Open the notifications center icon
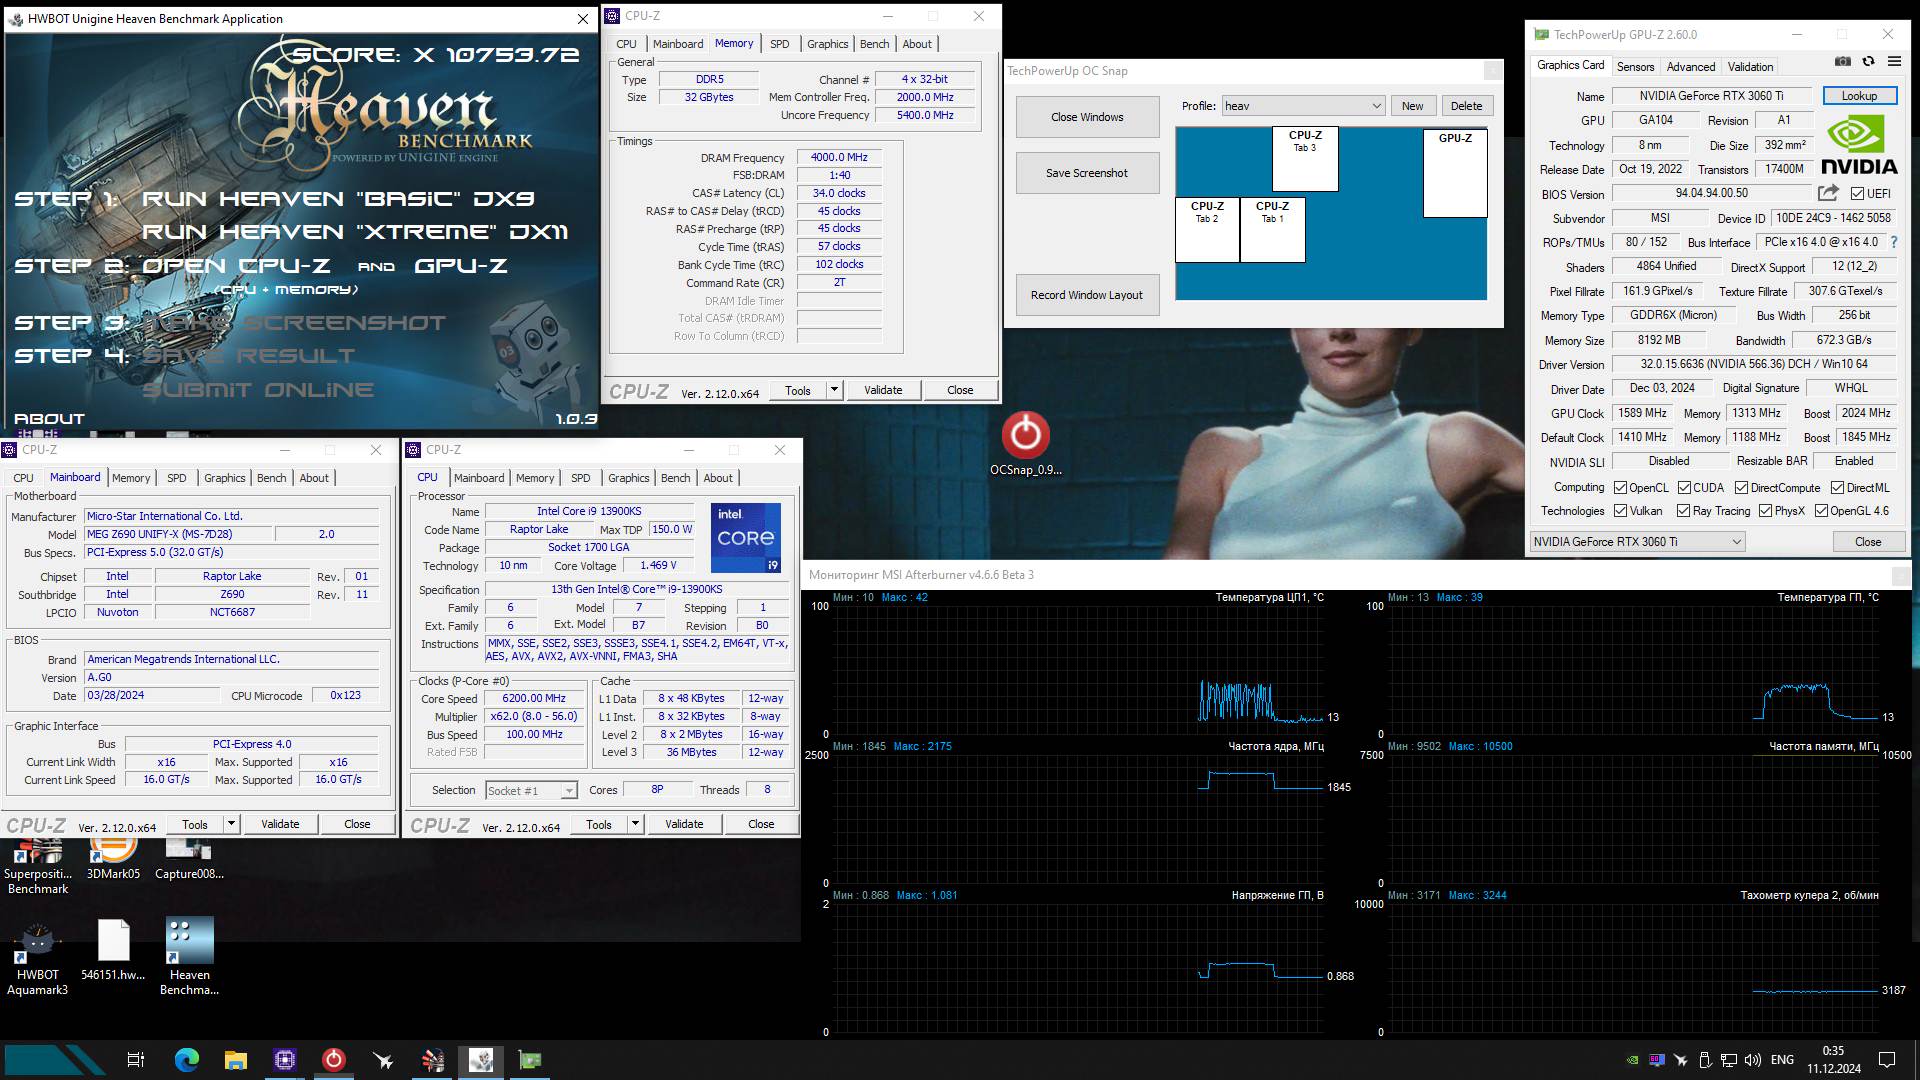This screenshot has height=1080, width=1920. point(1887,1060)
